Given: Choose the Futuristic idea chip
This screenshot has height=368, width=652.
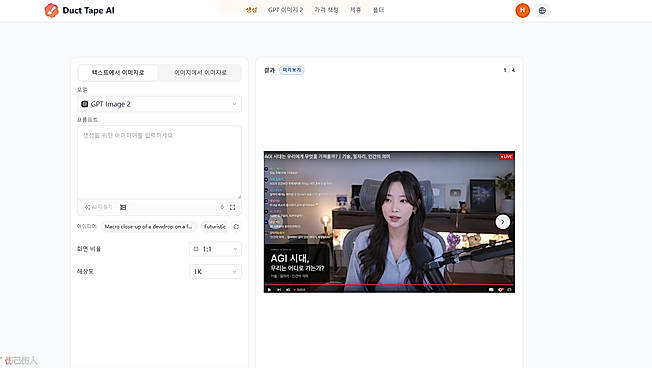Looking at the screenshot, I should click(x=215, y=227).
